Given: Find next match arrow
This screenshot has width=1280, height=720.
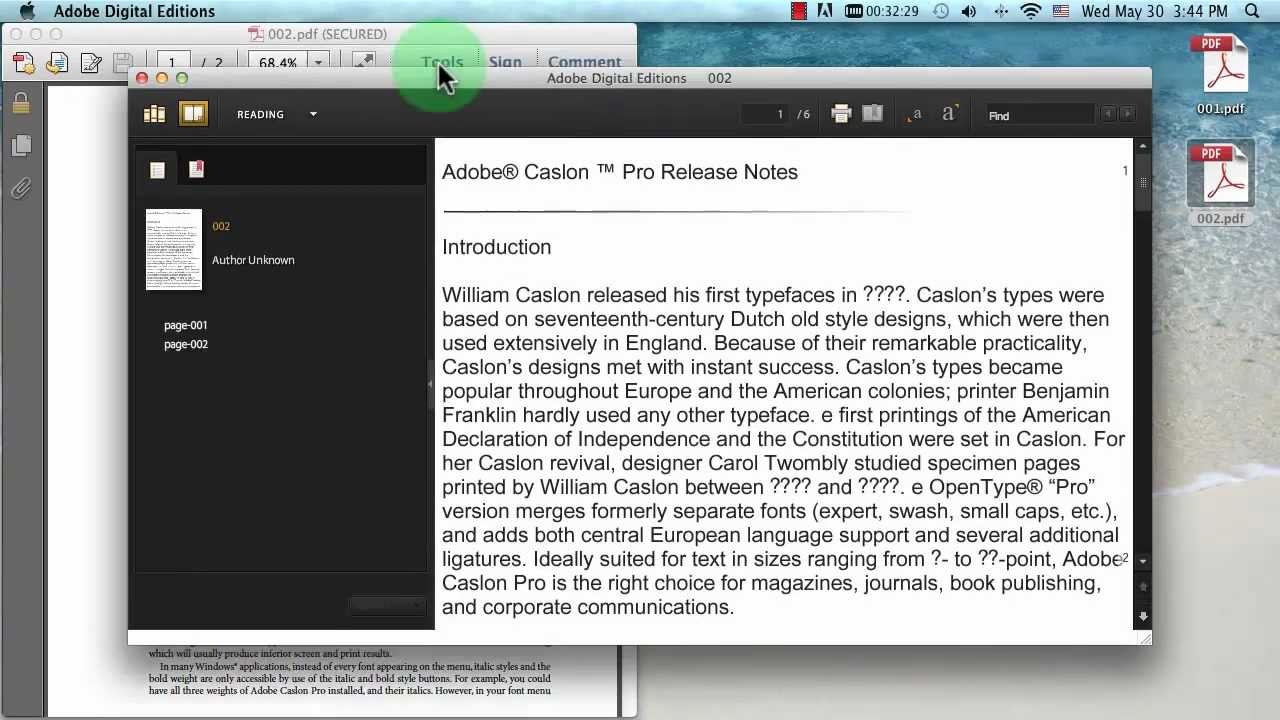Looking at the screenshot, I should pos(1127,115).
